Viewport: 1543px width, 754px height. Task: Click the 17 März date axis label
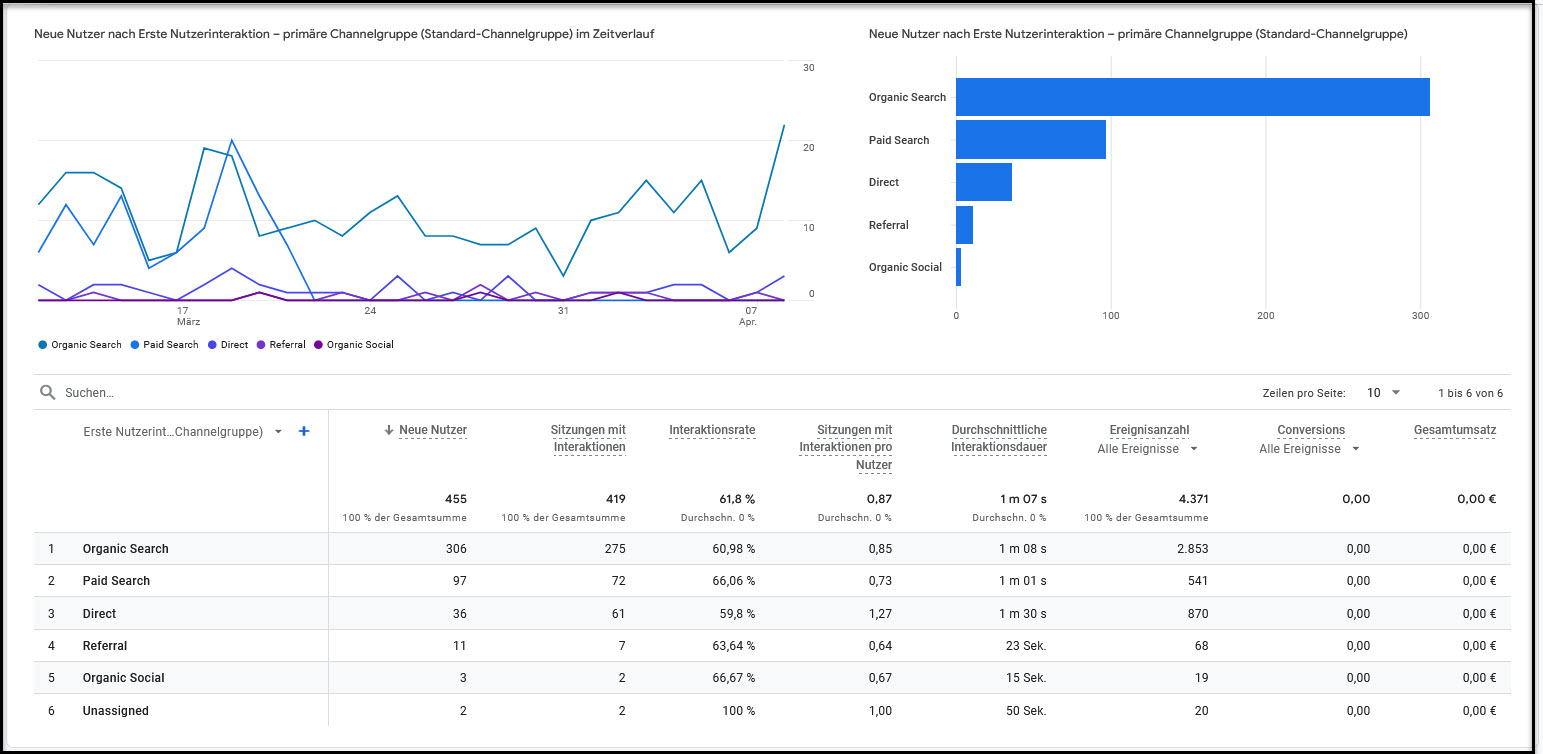pyautogui.click(x=188, y=316)
